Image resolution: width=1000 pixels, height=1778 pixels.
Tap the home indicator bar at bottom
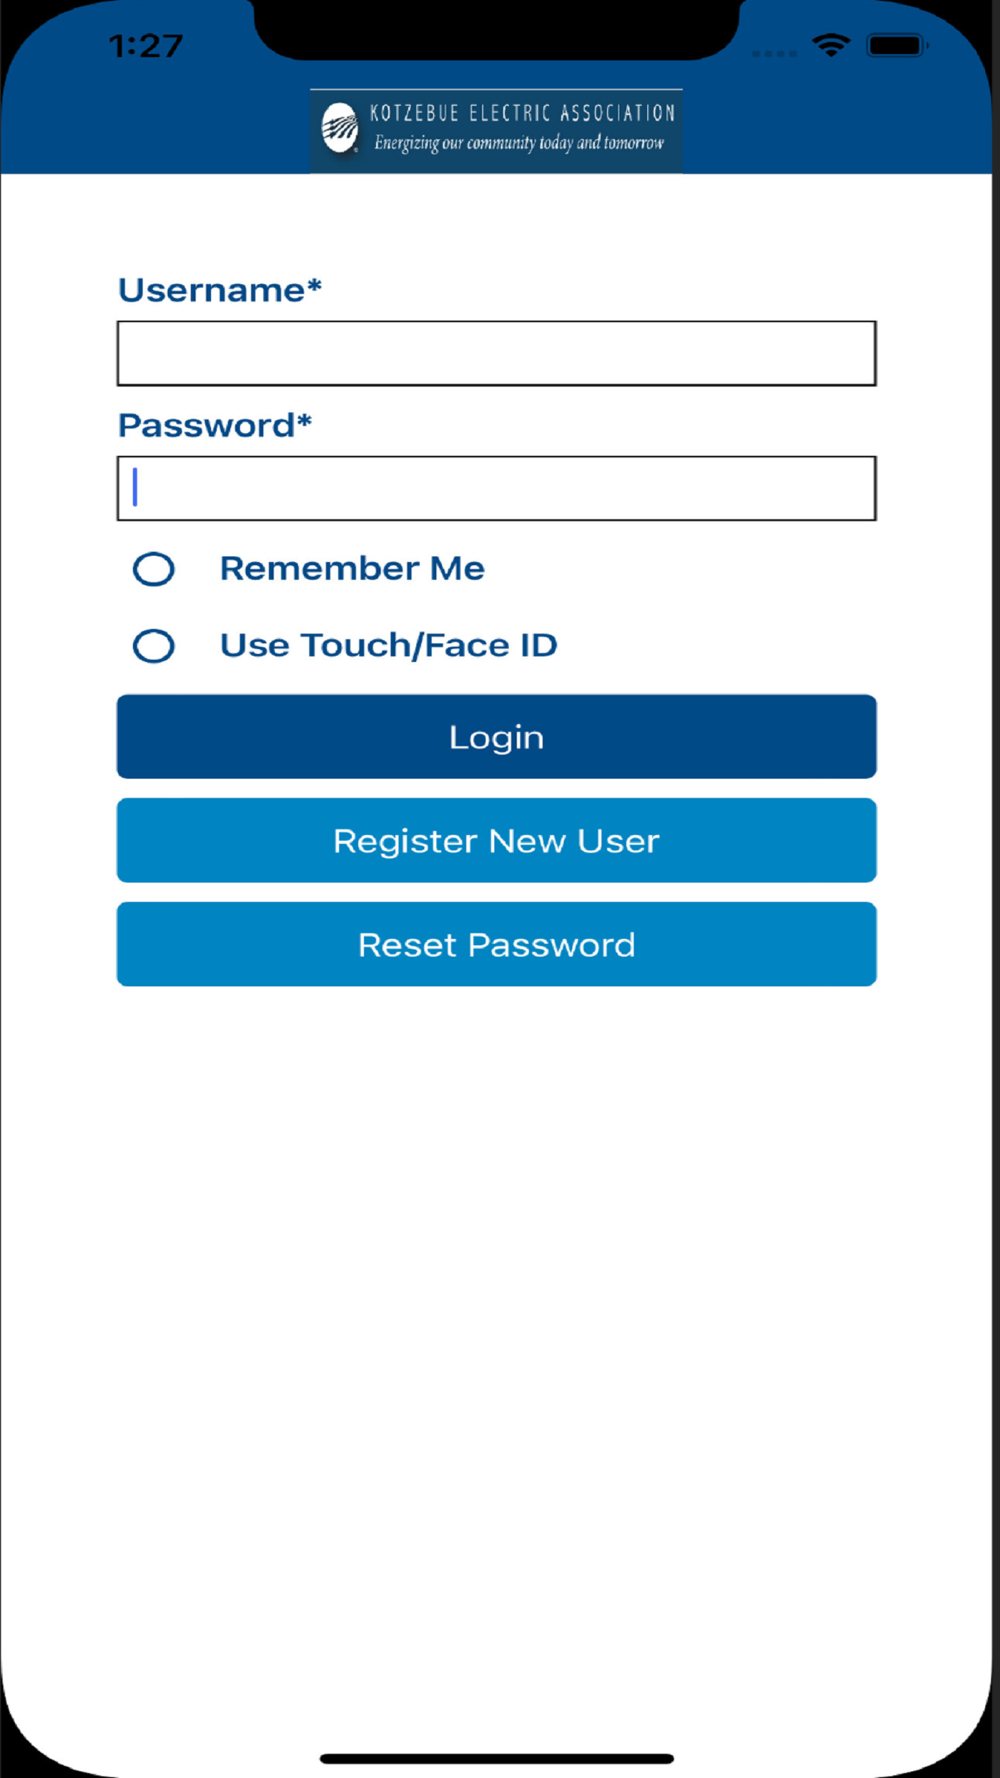pos(497,1758)
